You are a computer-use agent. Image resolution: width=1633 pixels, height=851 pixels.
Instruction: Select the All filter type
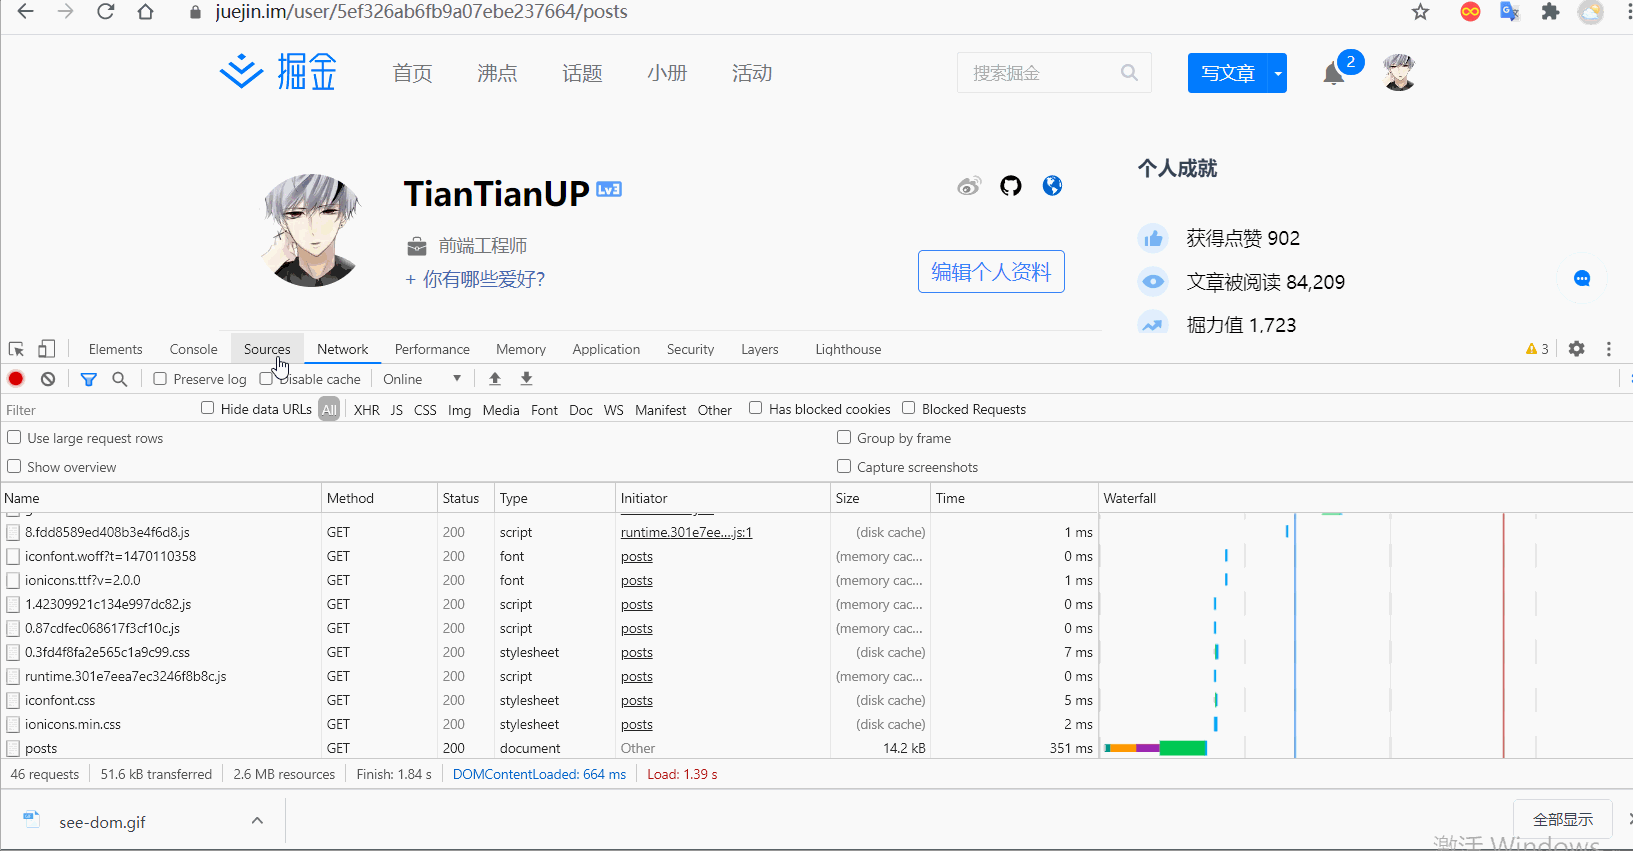coord(329,409)
